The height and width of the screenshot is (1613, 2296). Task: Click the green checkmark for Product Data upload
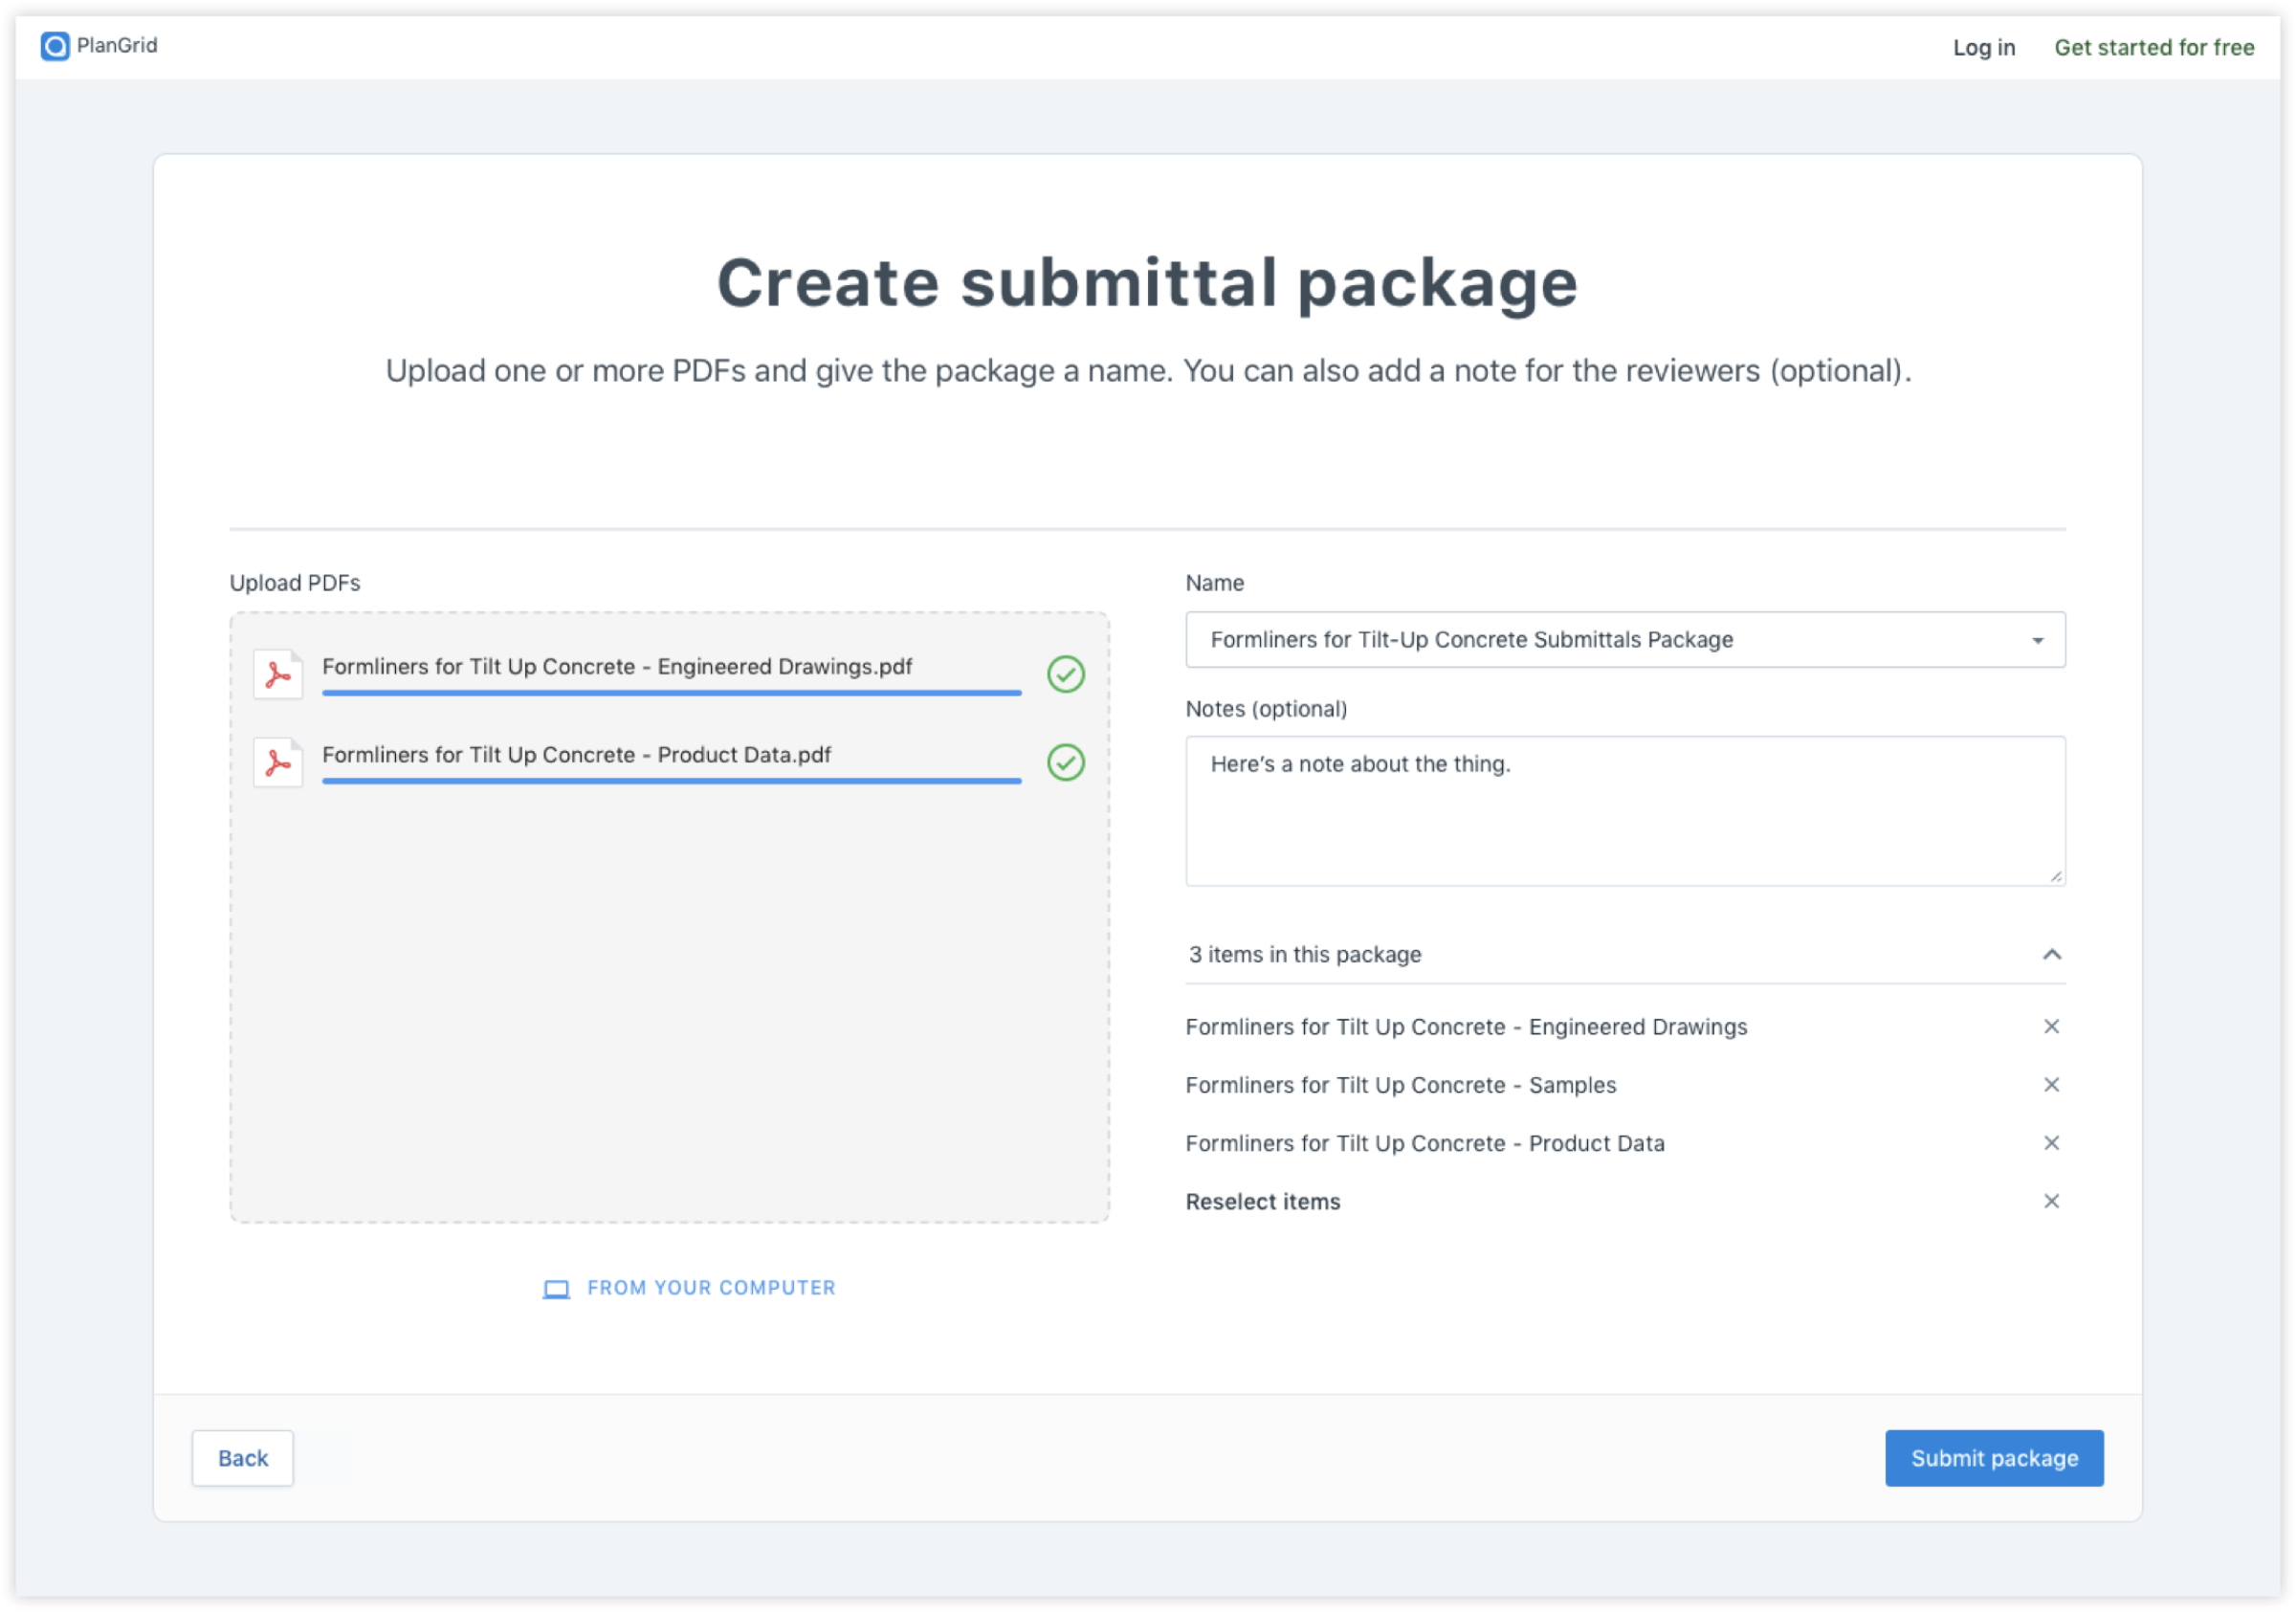coord(1065,763)
